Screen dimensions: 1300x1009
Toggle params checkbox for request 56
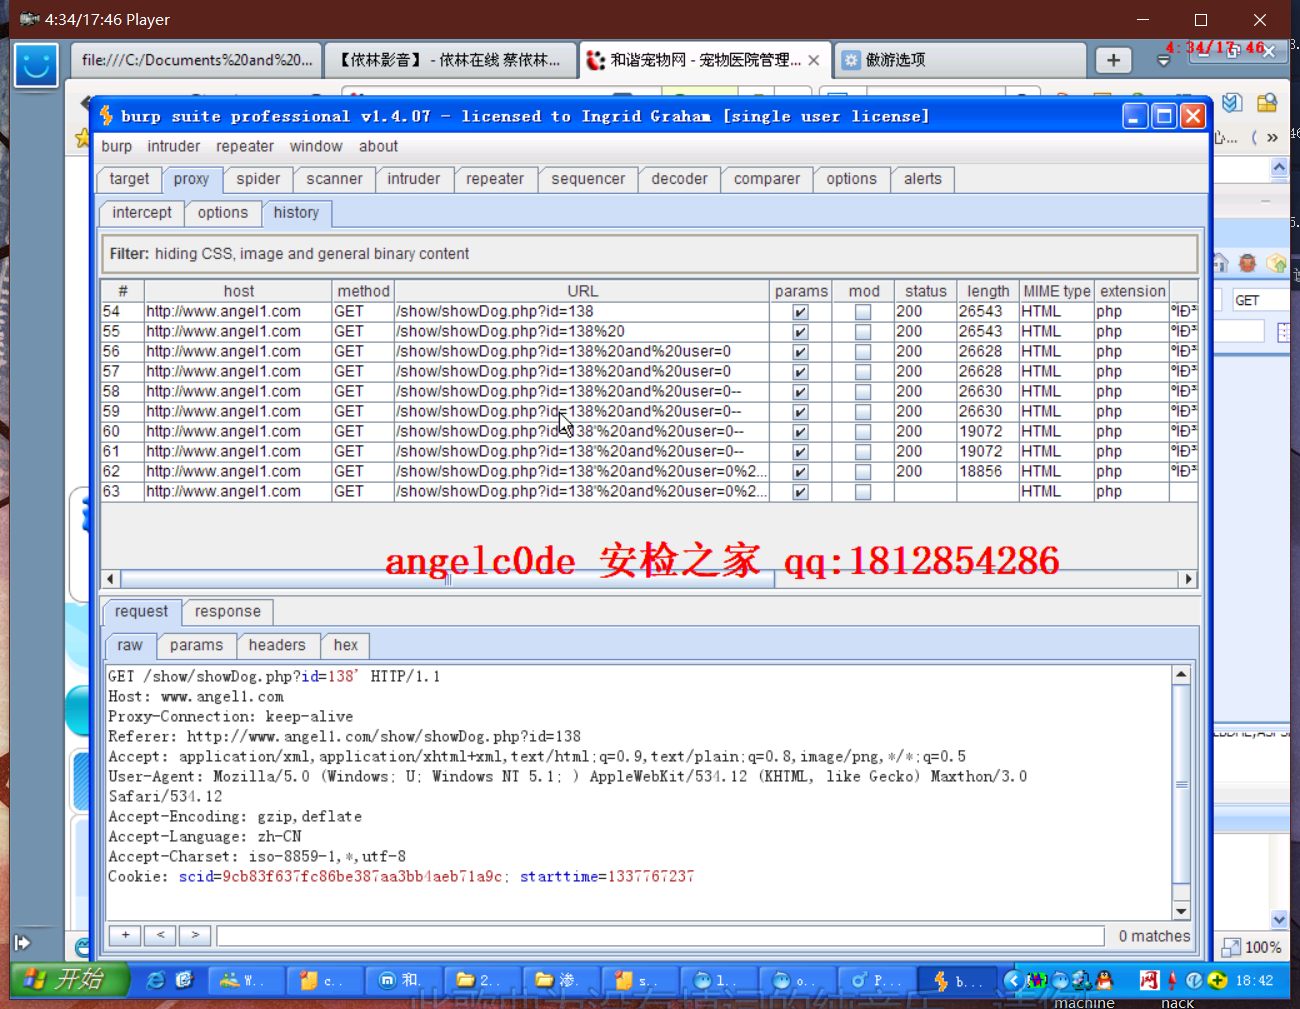point(800,352)
